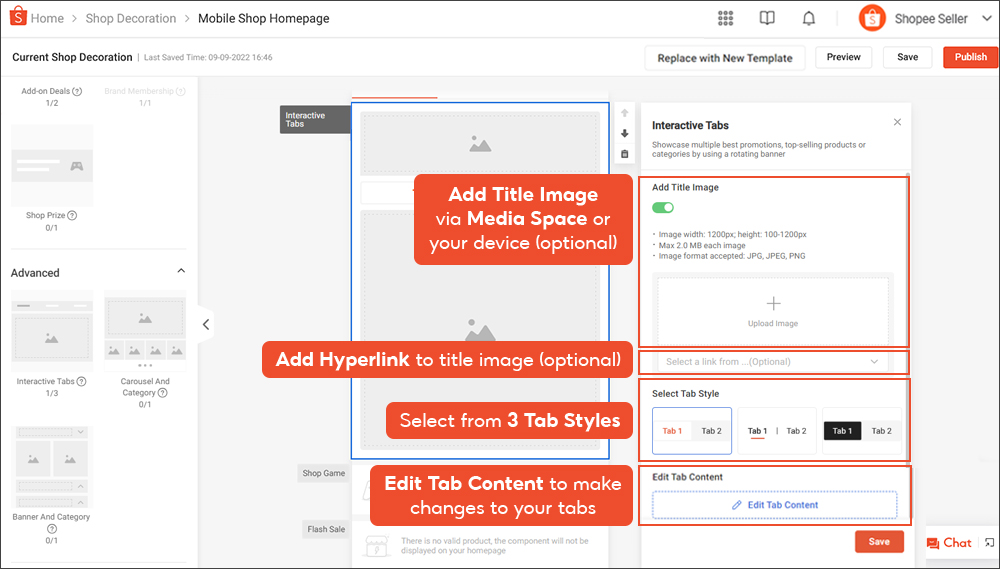Select the Carousel And Category component thumbnail
Image resolution: width=1000 pixels, height=569 pixels.
145,330
